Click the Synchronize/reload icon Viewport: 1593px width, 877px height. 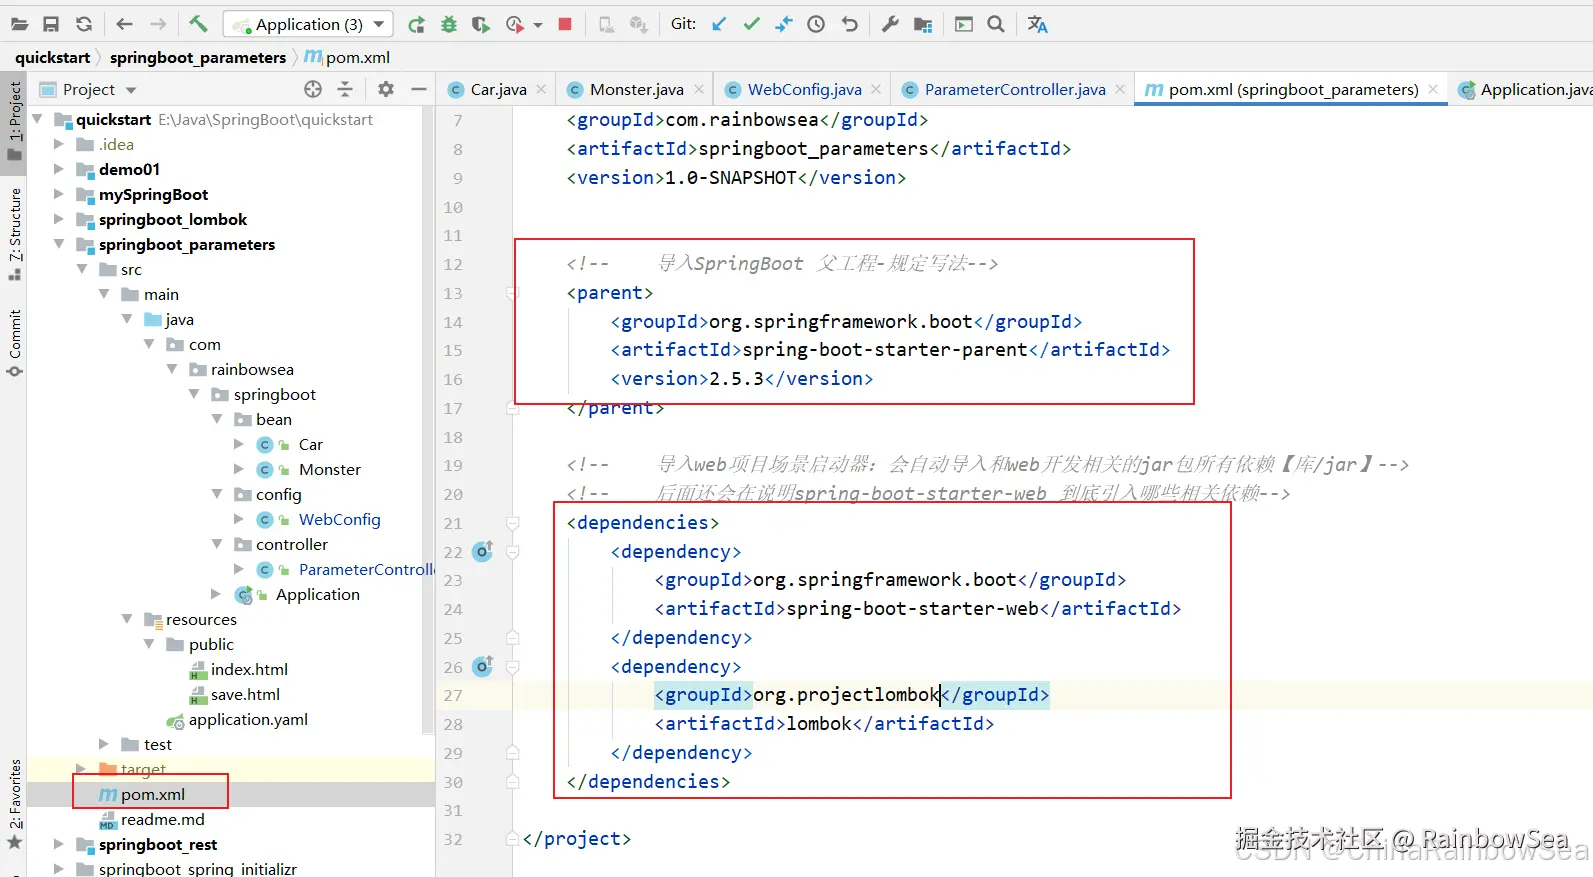click(x=84, y=24)
